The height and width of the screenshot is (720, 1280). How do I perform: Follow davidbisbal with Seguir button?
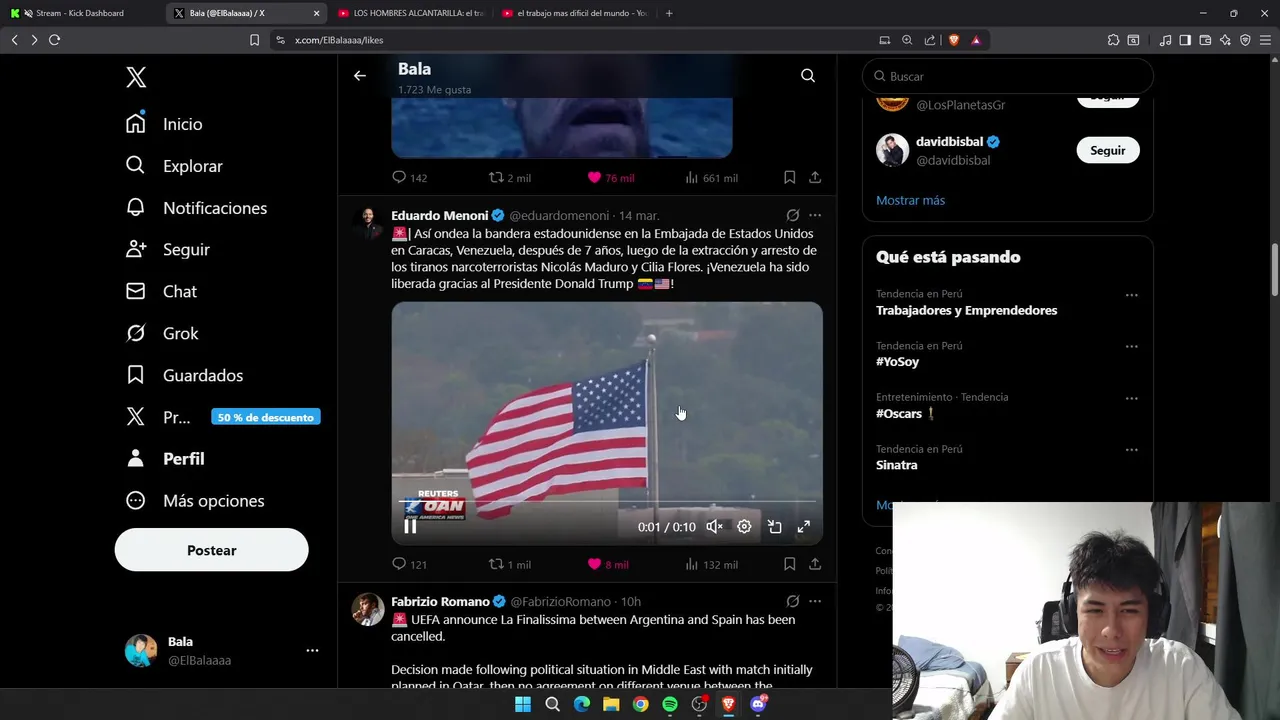tap(1107, 150)
